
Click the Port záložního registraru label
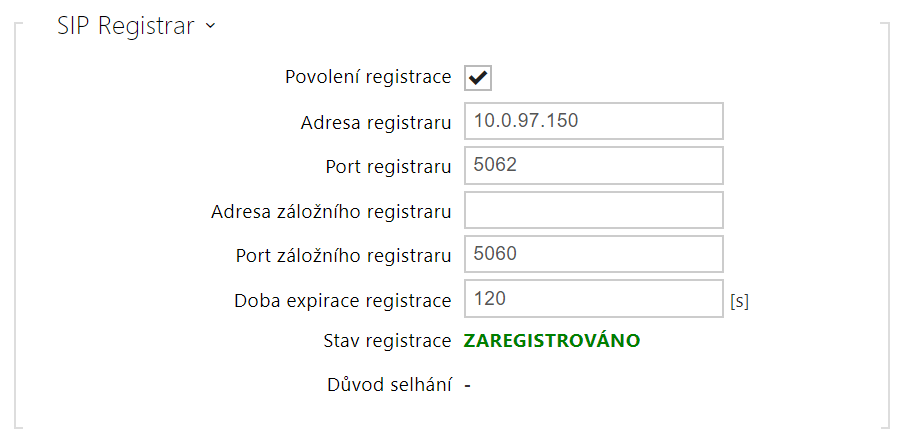[343, 255]
